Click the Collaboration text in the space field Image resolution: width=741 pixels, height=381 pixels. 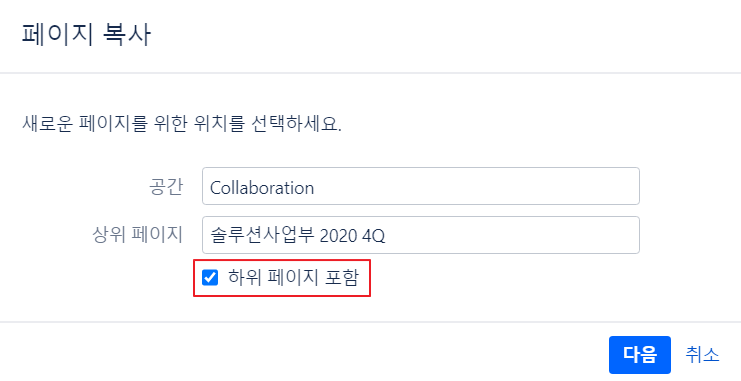tap(262, 188)
